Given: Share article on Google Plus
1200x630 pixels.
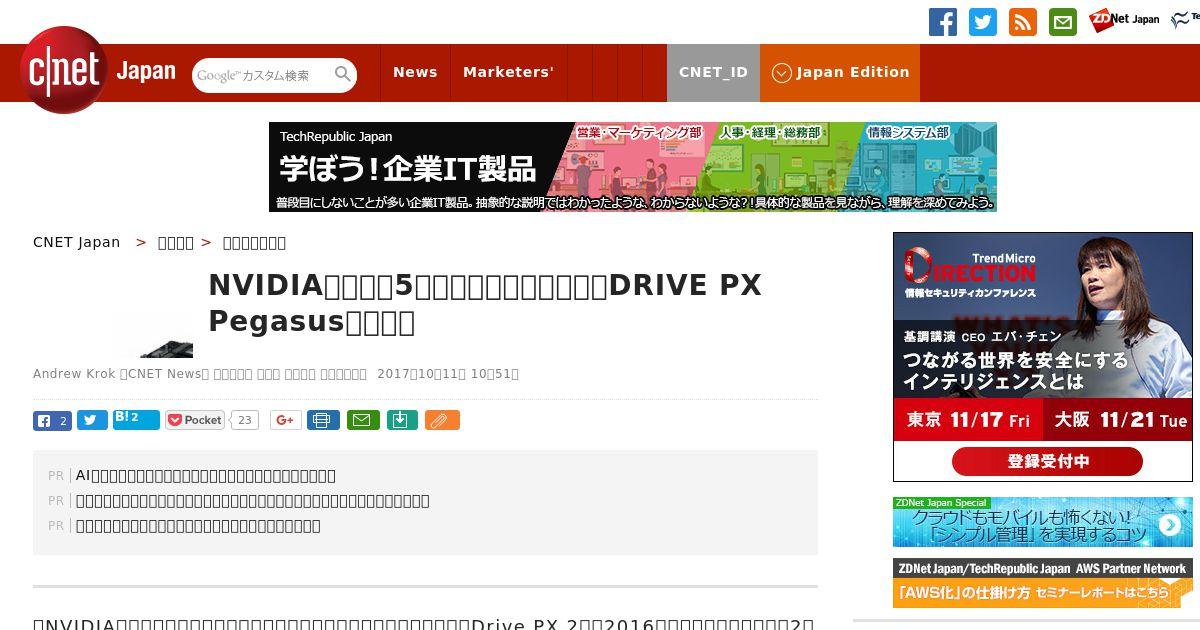Looking at the screenshot, I should coord(285,420).
